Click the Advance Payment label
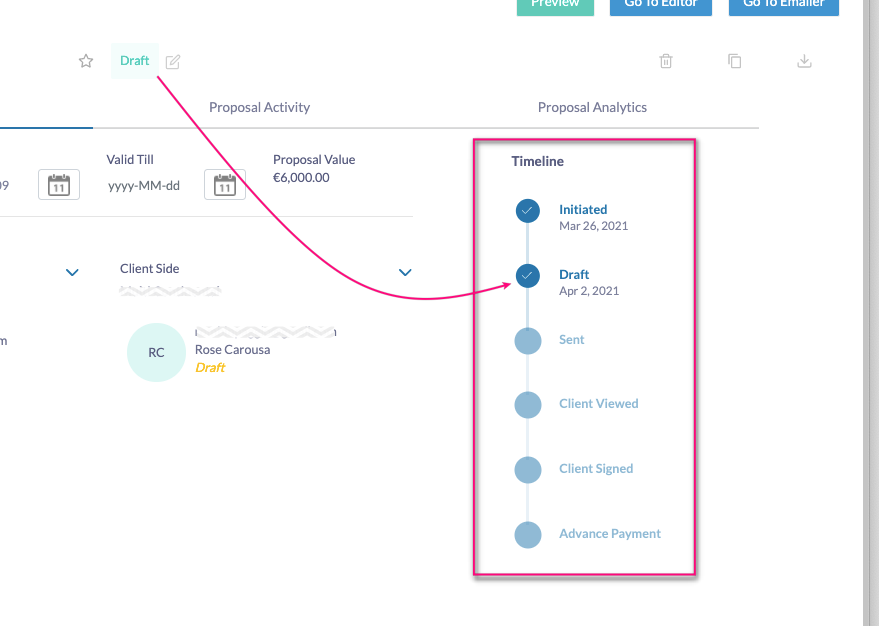 (x=609, y=534)
